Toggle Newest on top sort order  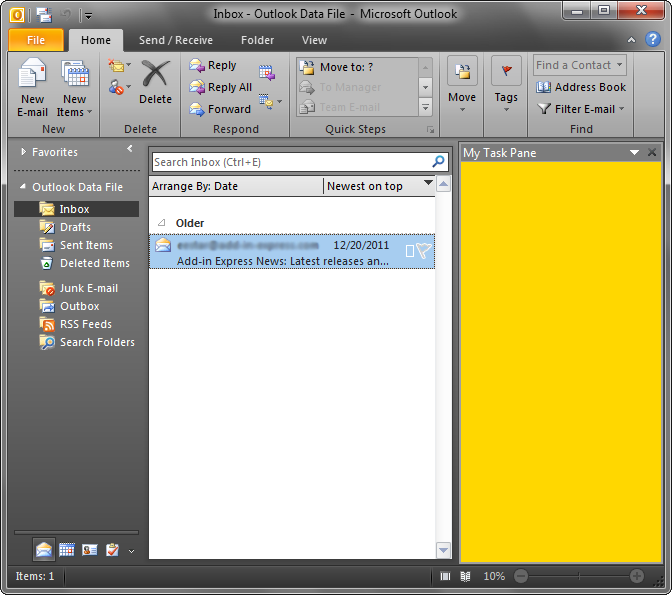pyautogui.click(x=379, y=186)
